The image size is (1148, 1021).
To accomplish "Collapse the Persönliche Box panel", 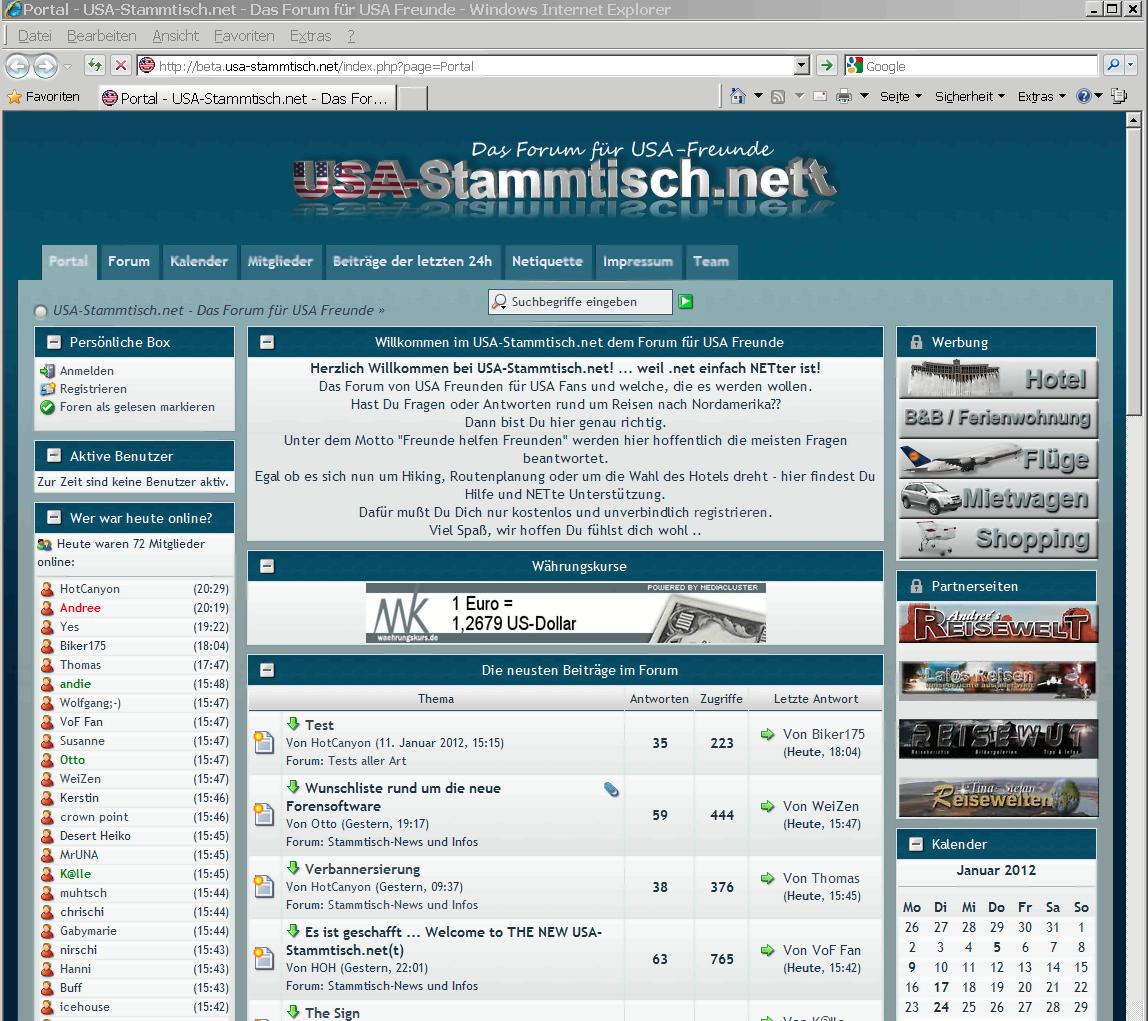I will [x=53, y=342].
